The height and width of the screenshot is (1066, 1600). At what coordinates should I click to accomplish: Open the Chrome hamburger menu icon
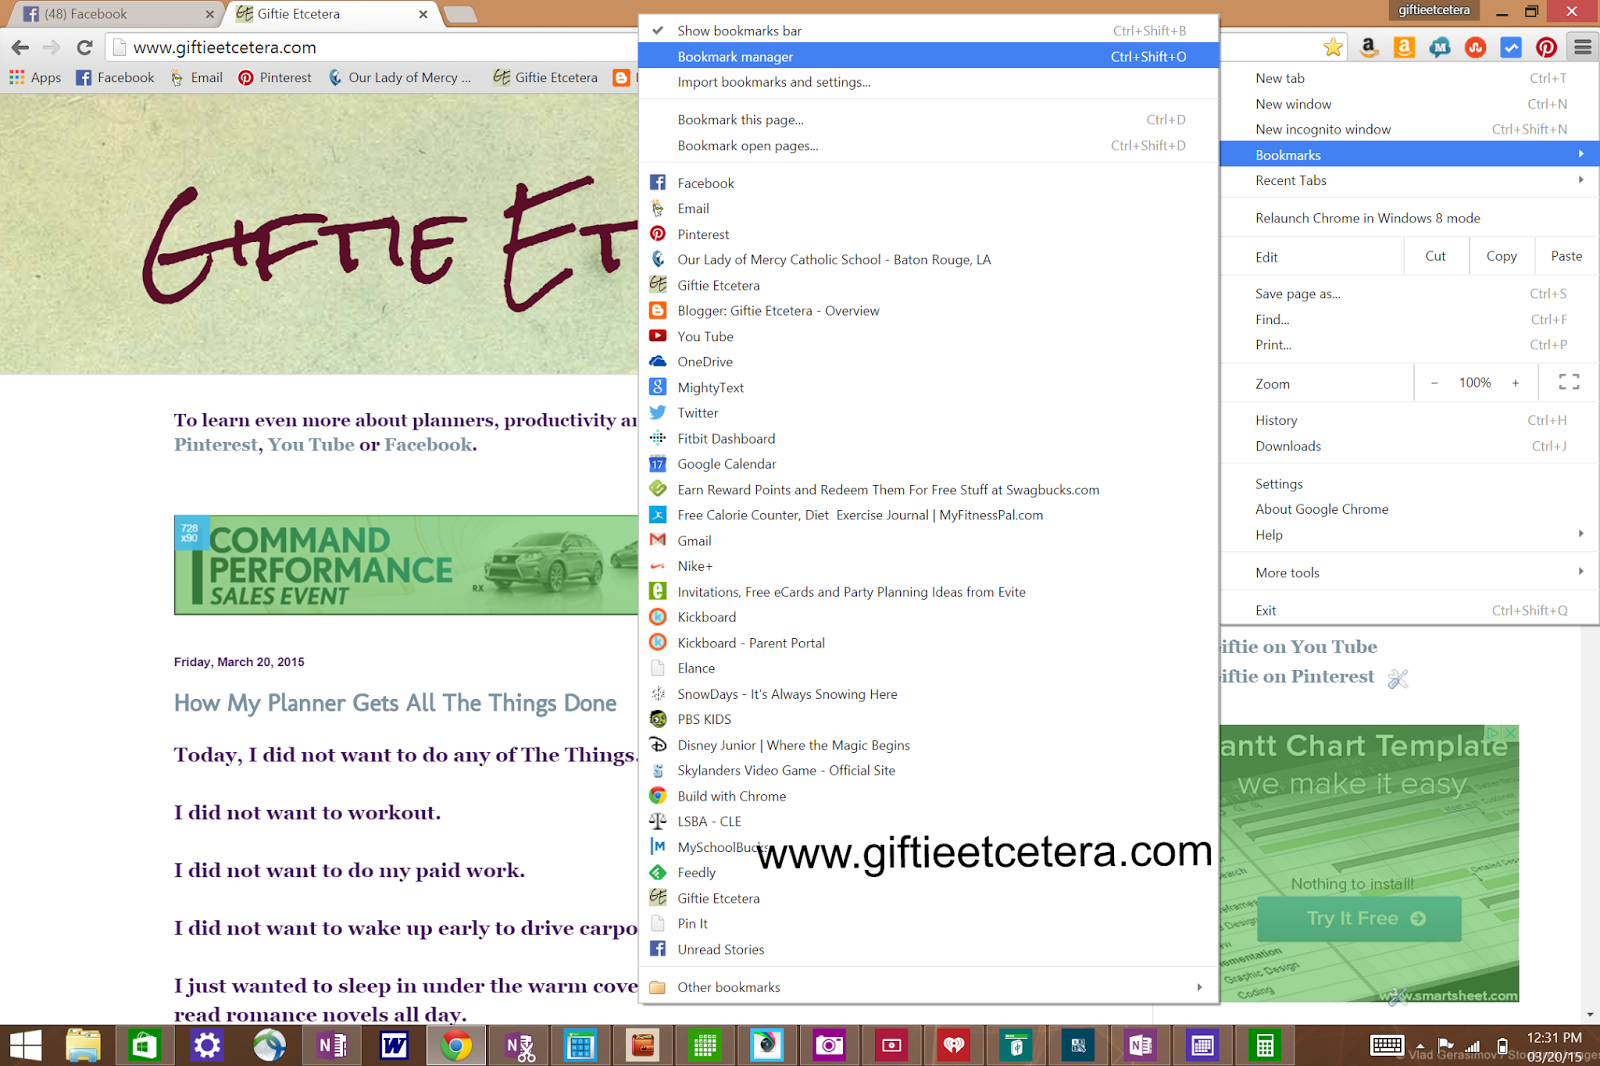tap(1582, 47)
